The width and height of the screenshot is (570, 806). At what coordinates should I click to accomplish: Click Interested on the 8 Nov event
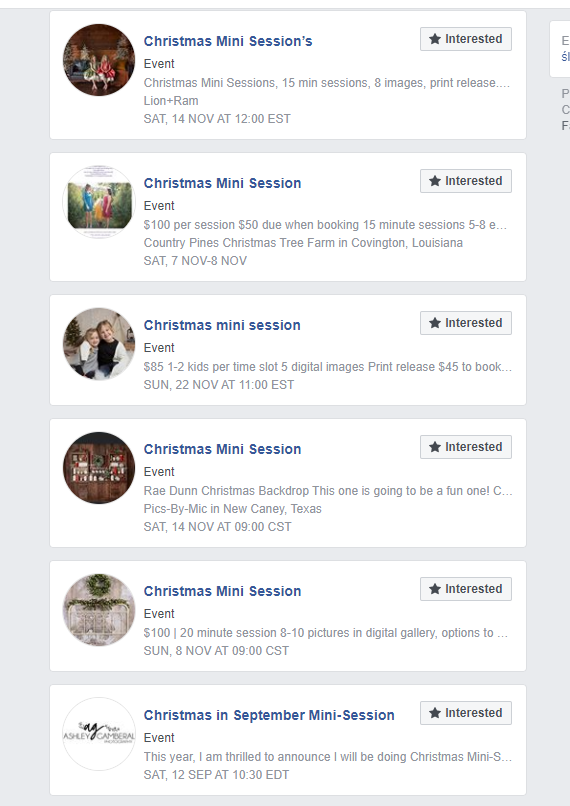(466, 589)
